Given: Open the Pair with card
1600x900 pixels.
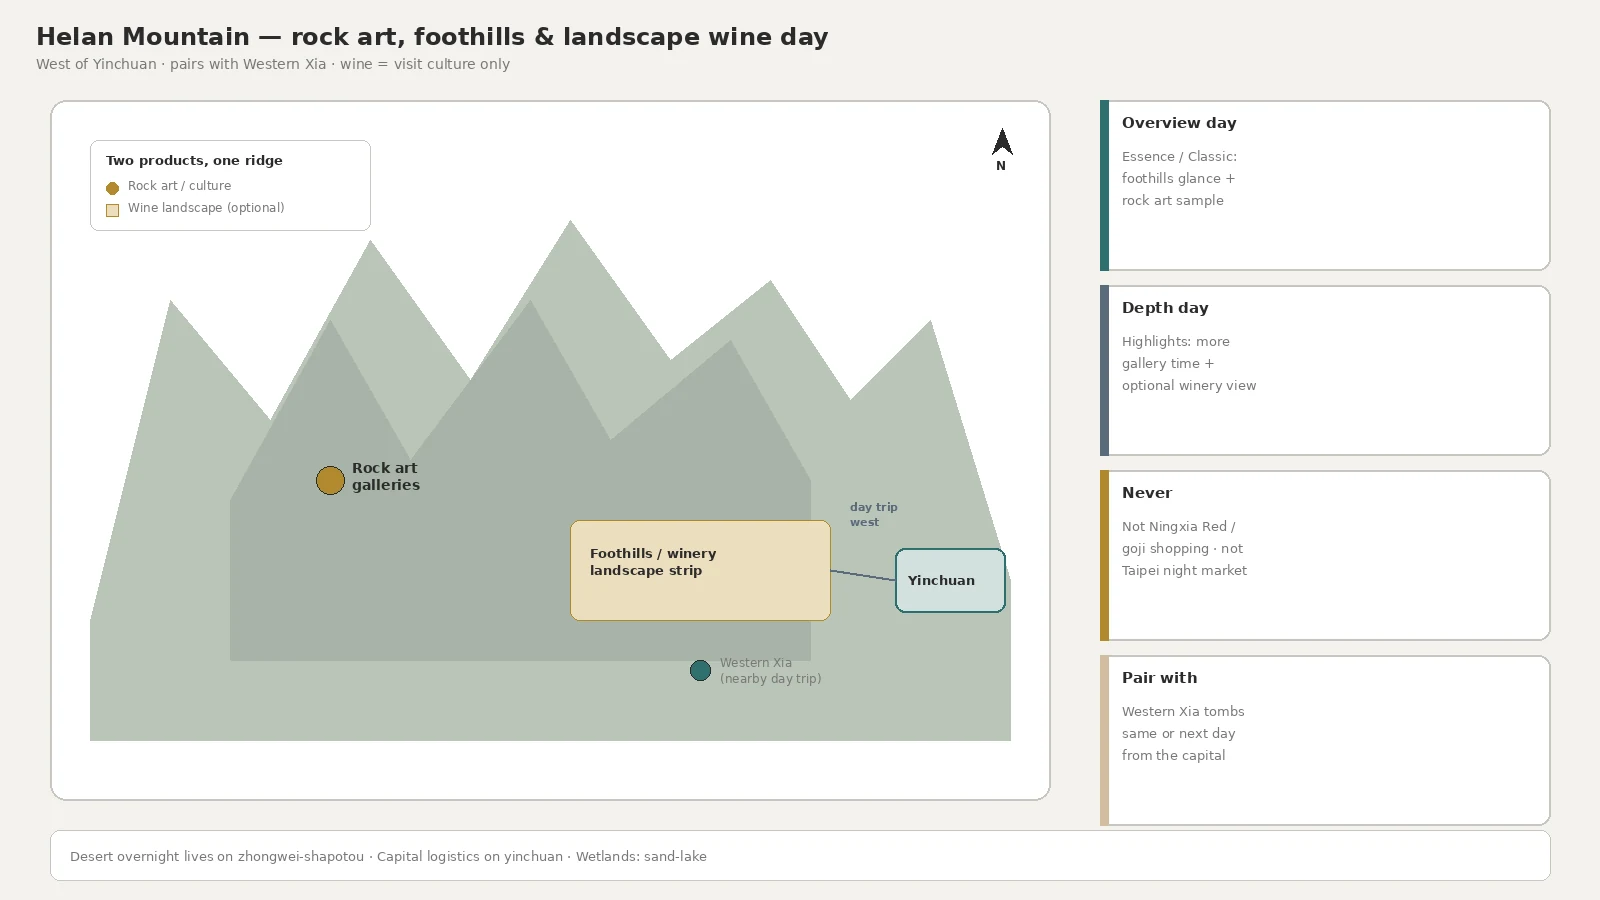Looking at the screenshot, I should pyautogui.click(x=1325, y=740).
